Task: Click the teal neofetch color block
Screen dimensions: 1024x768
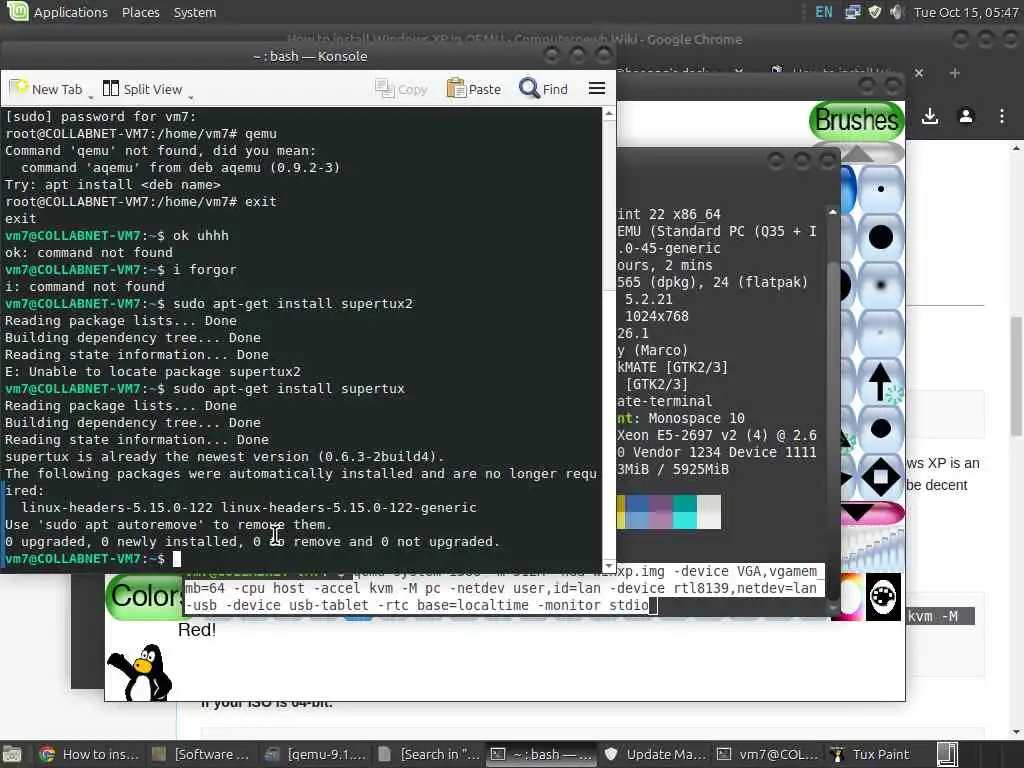Action: pos(684,511)
